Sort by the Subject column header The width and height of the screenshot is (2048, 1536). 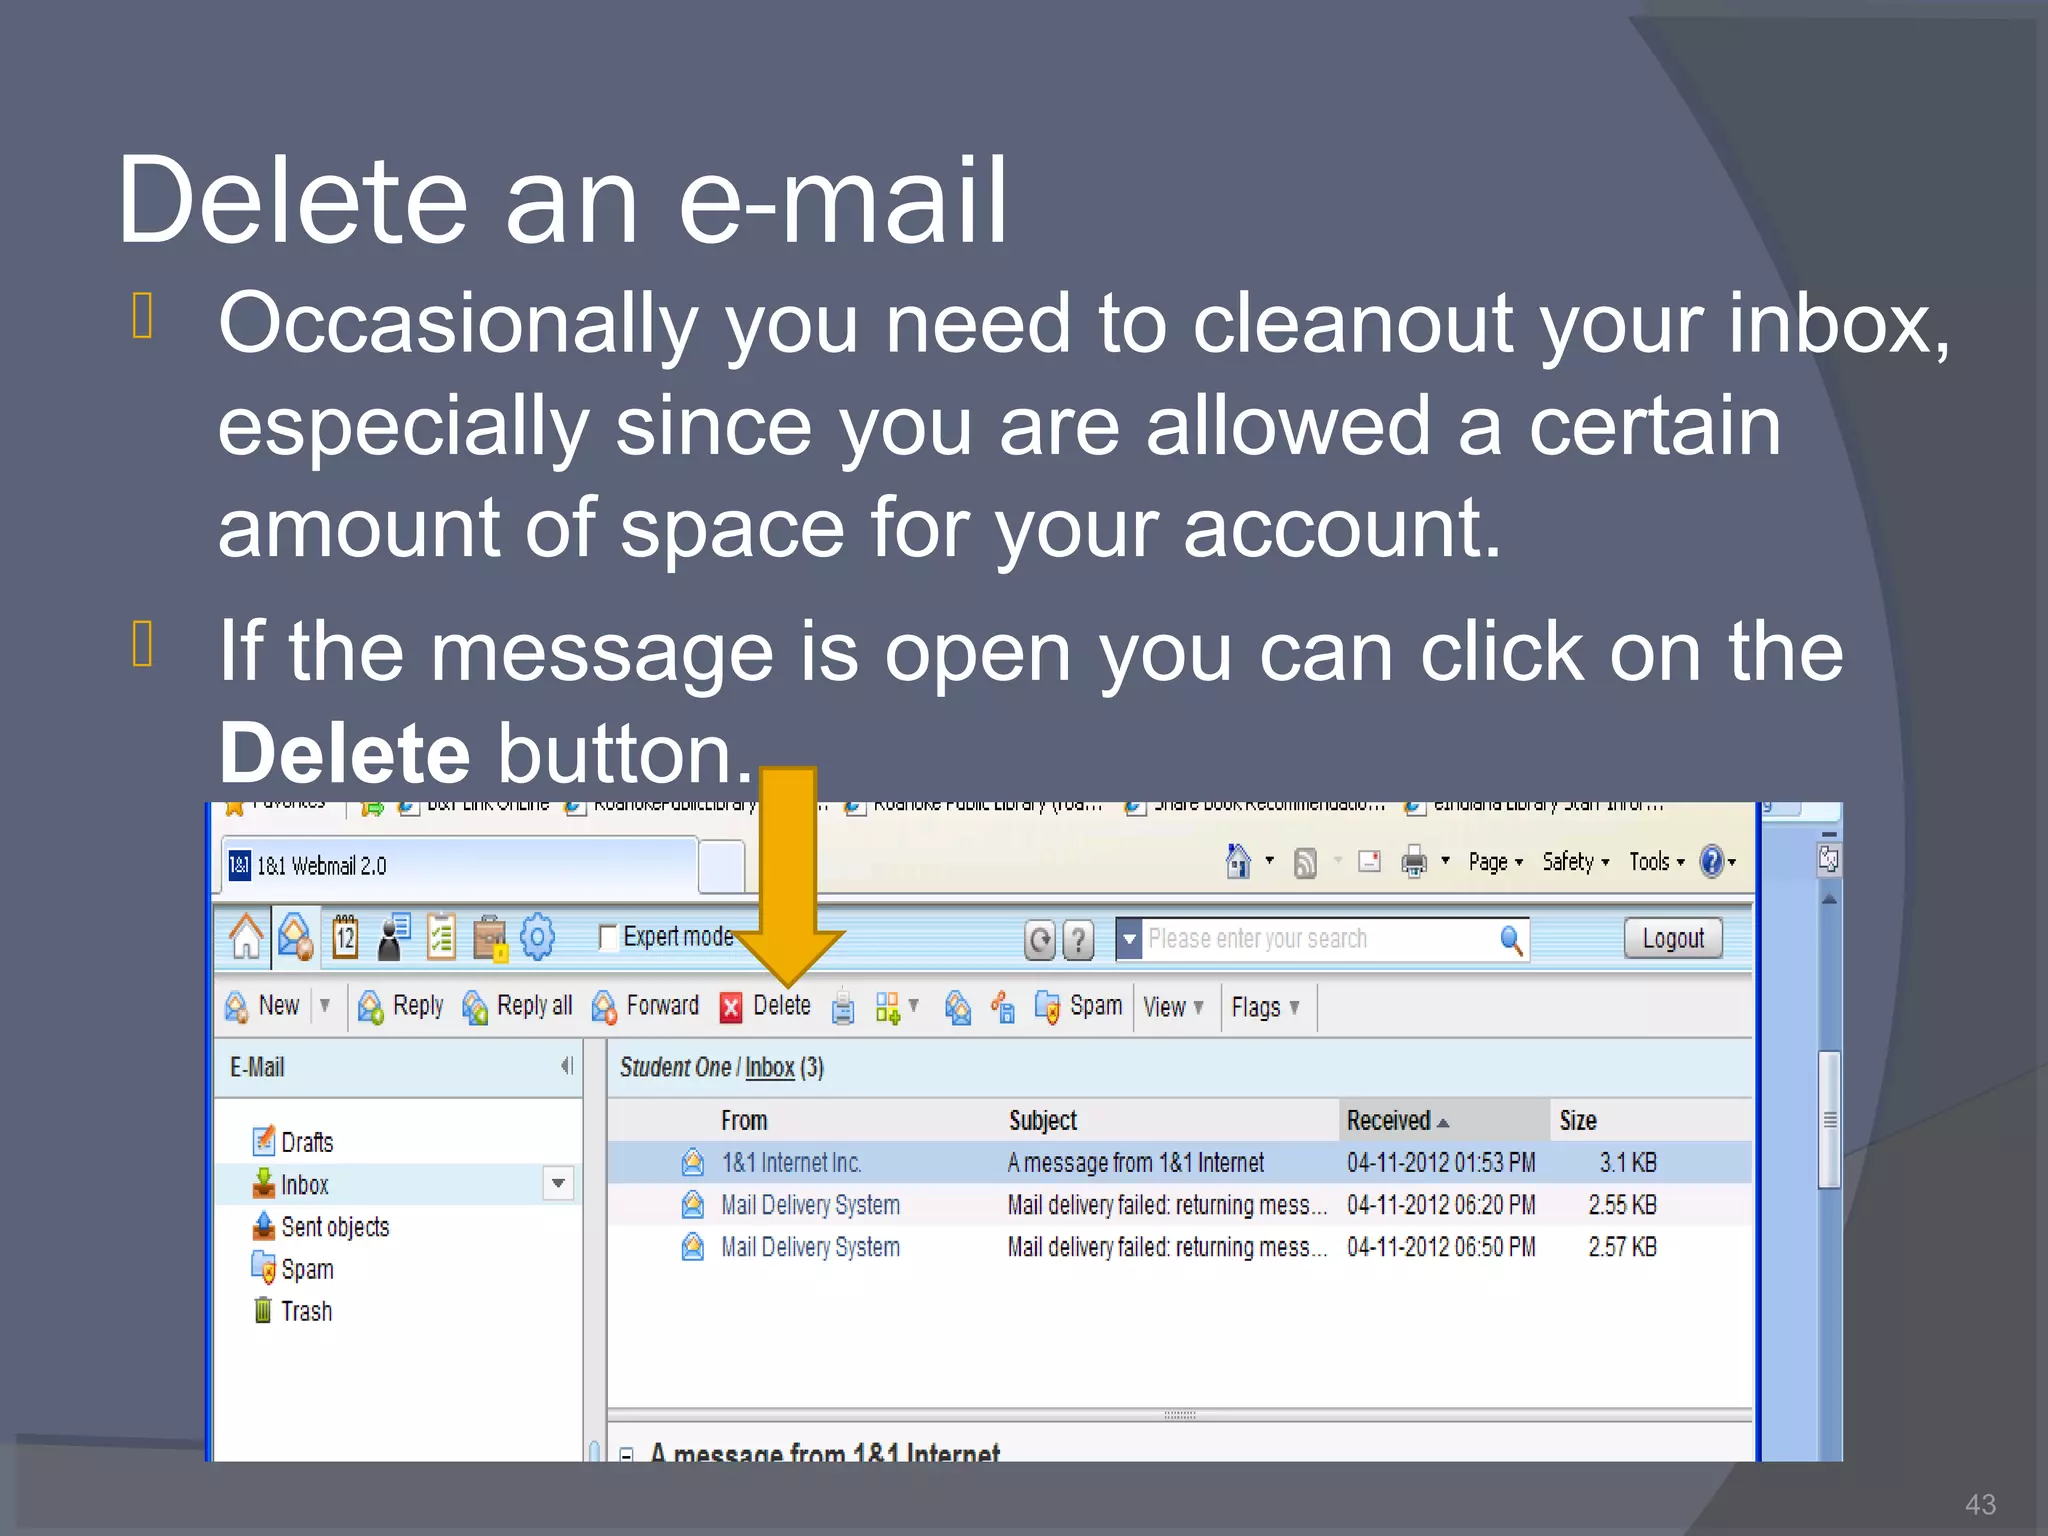tap(1042, 1120)
